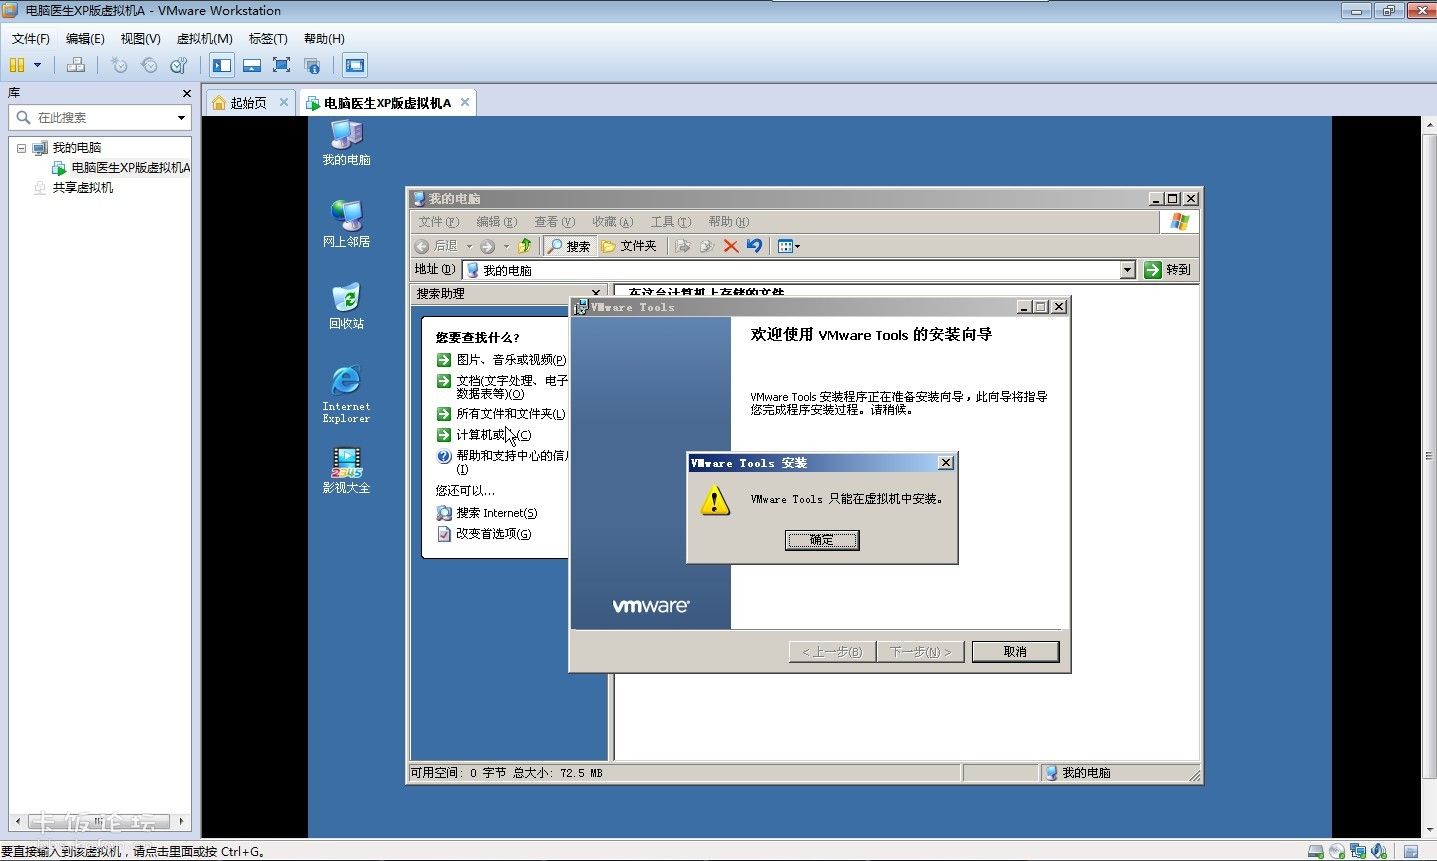
Task: Open the address bar dropdown arrow
Action: point(1128,270)
